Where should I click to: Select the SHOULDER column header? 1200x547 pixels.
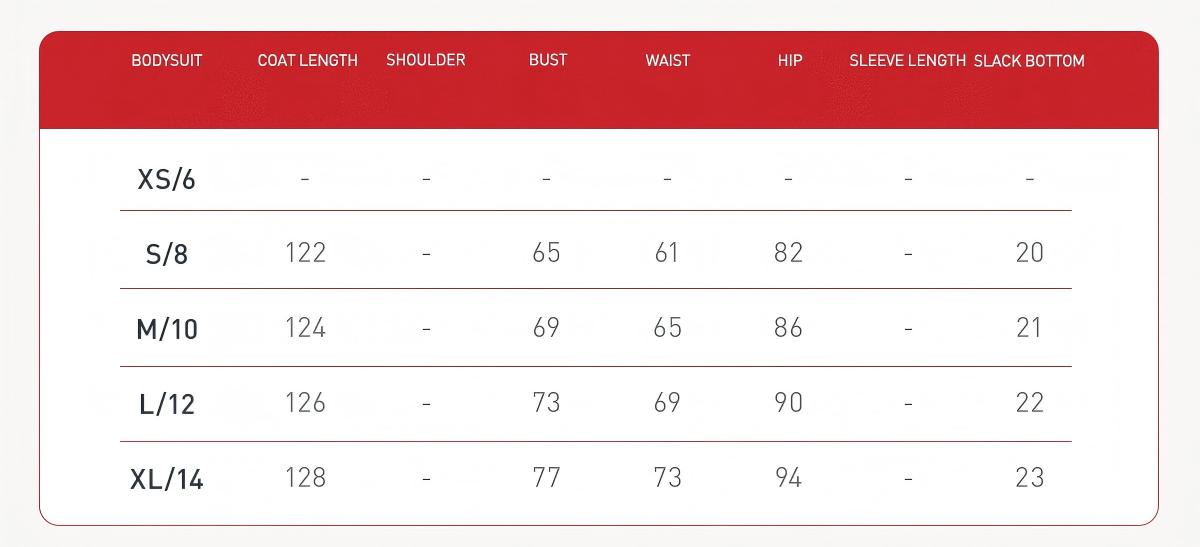pyautogui.click(x=426, y=60)
